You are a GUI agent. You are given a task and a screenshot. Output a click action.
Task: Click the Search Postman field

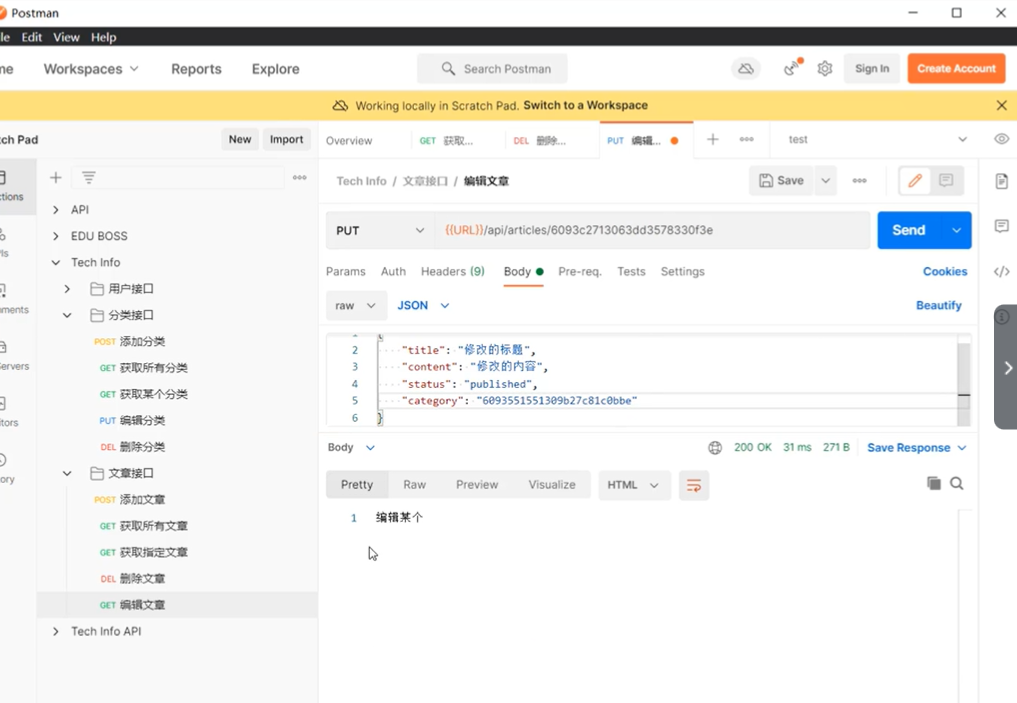(492, 69)
